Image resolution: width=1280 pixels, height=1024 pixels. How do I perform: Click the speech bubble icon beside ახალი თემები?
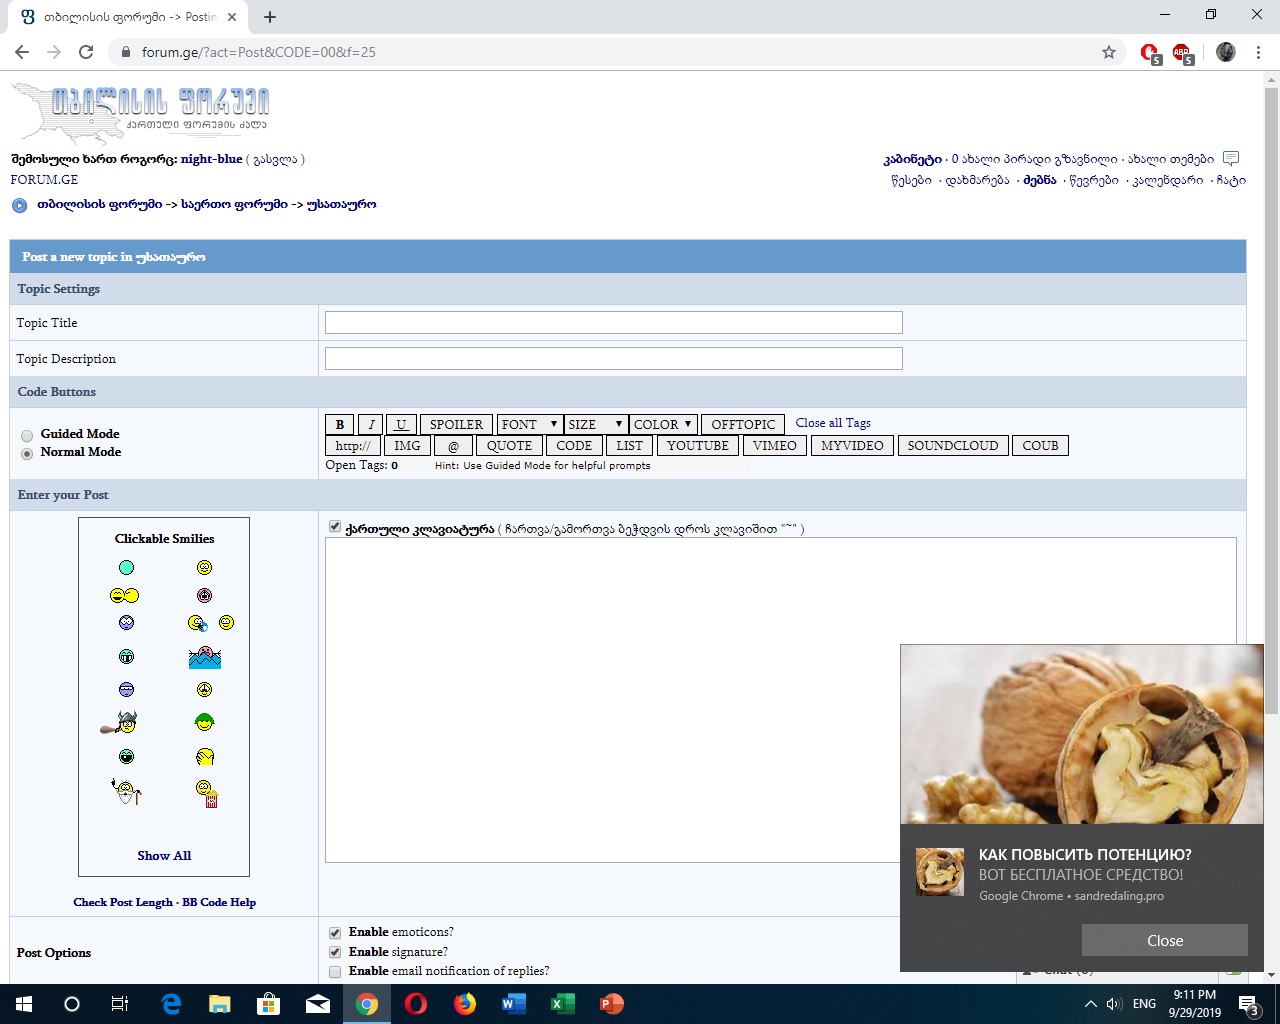(x=1231, y=159)
